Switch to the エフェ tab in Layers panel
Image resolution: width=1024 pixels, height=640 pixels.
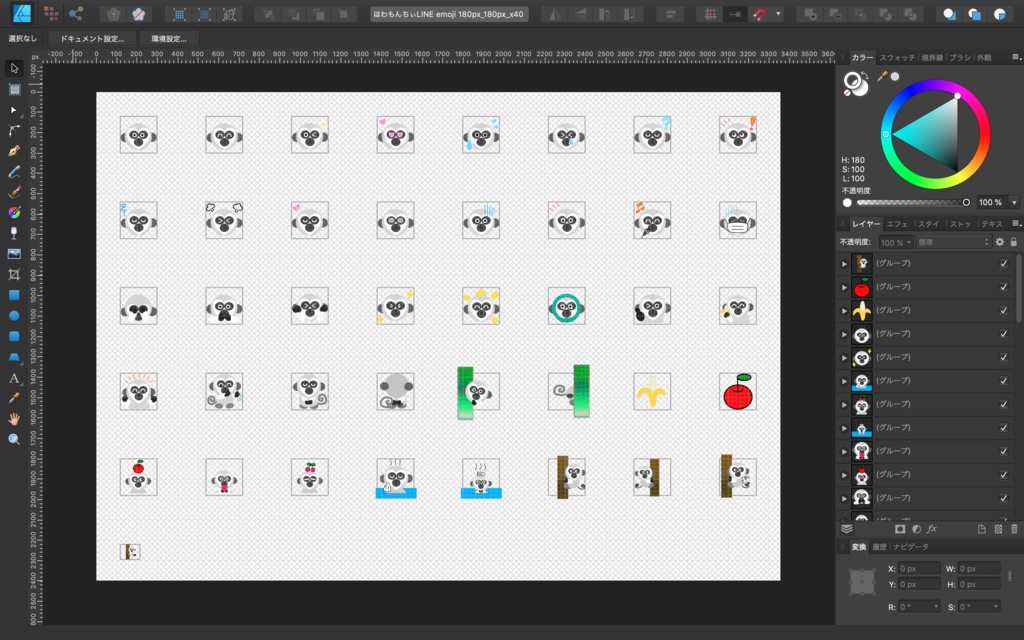click(897, 224)
